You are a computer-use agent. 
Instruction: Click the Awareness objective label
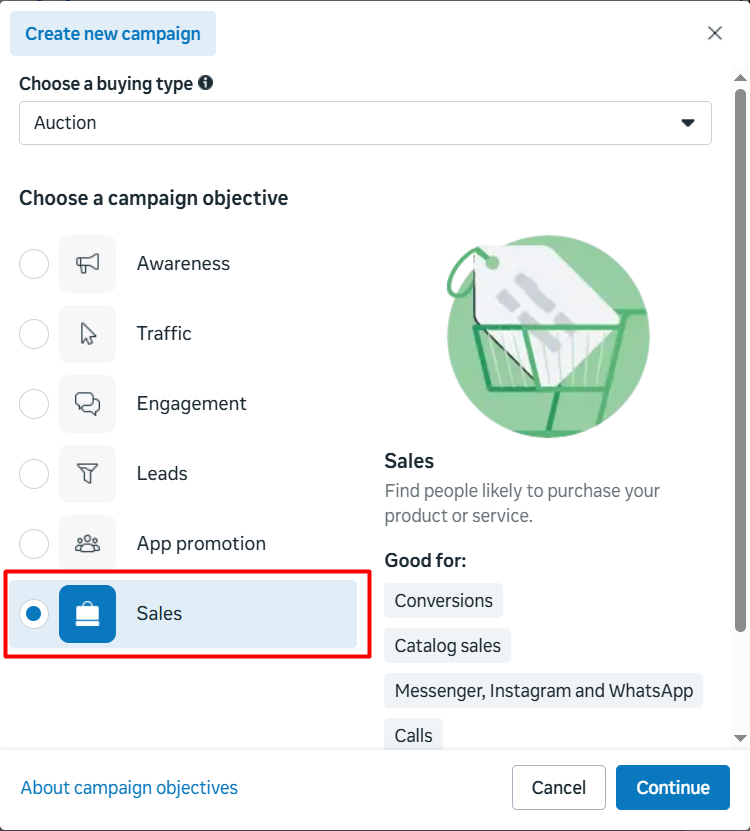(183, 264)
